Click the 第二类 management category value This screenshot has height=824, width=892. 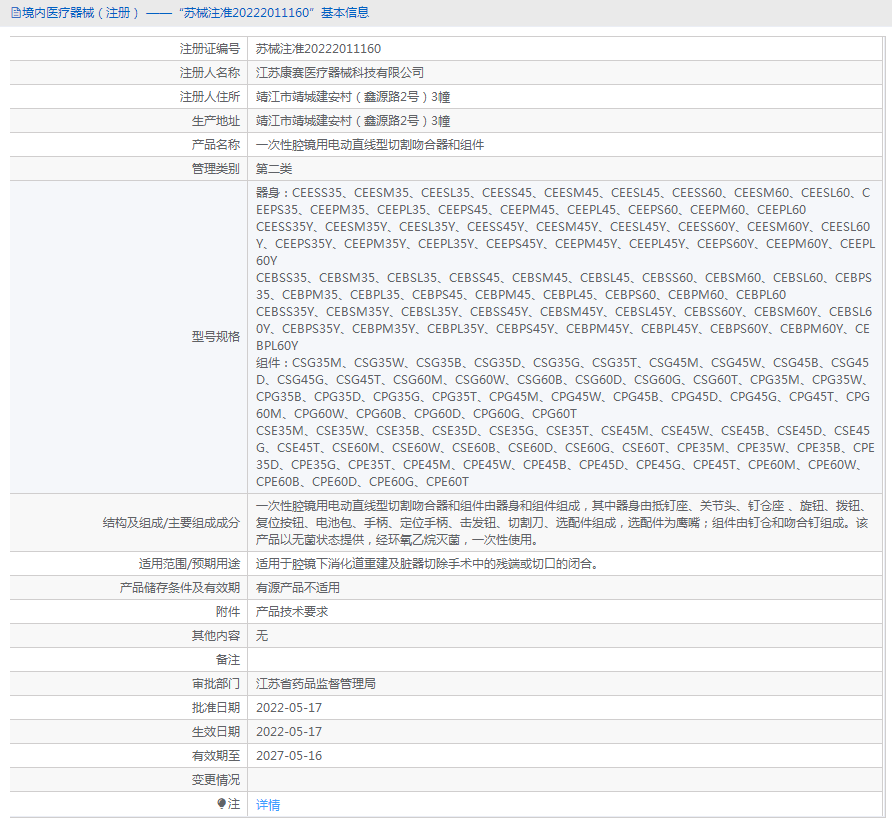point(274,168)
